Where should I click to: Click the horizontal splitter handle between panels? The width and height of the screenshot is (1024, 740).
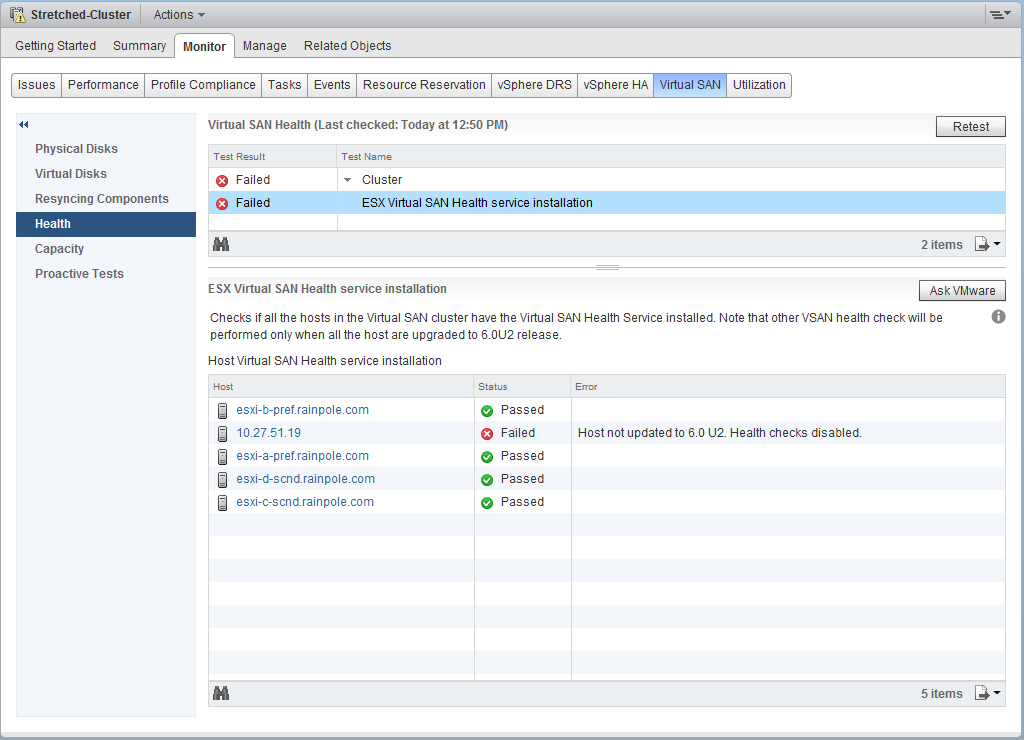[x=607, y=268]
